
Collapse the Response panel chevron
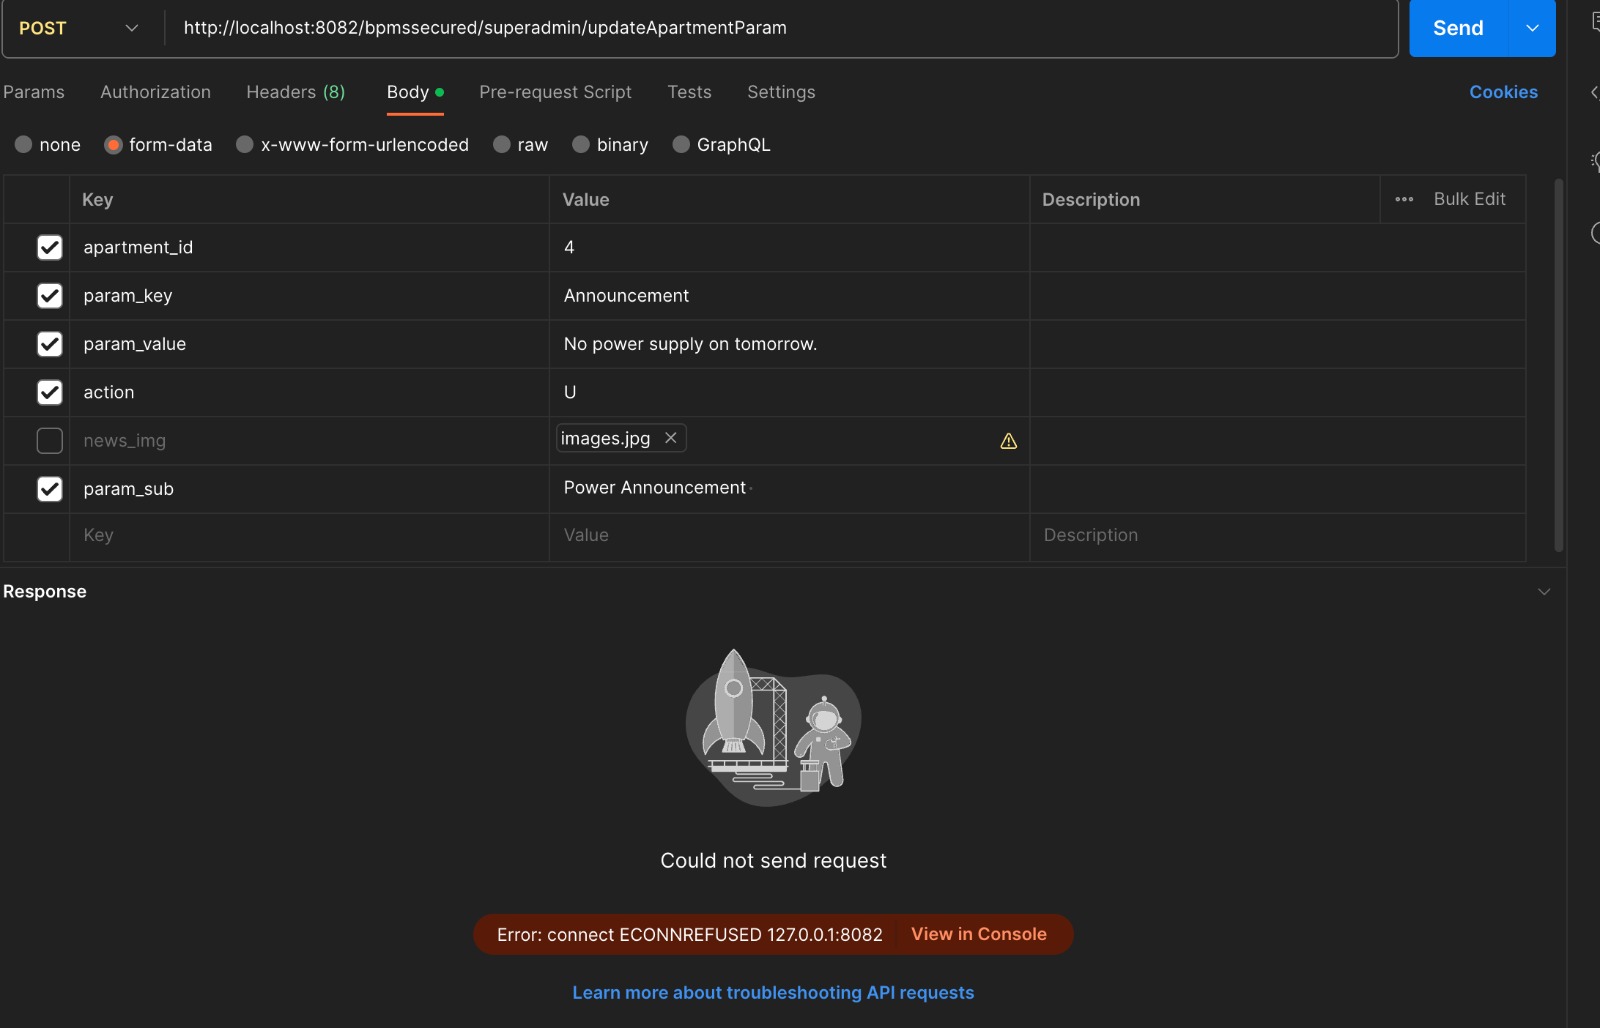pyautogui.click(x=1544, y=592)
